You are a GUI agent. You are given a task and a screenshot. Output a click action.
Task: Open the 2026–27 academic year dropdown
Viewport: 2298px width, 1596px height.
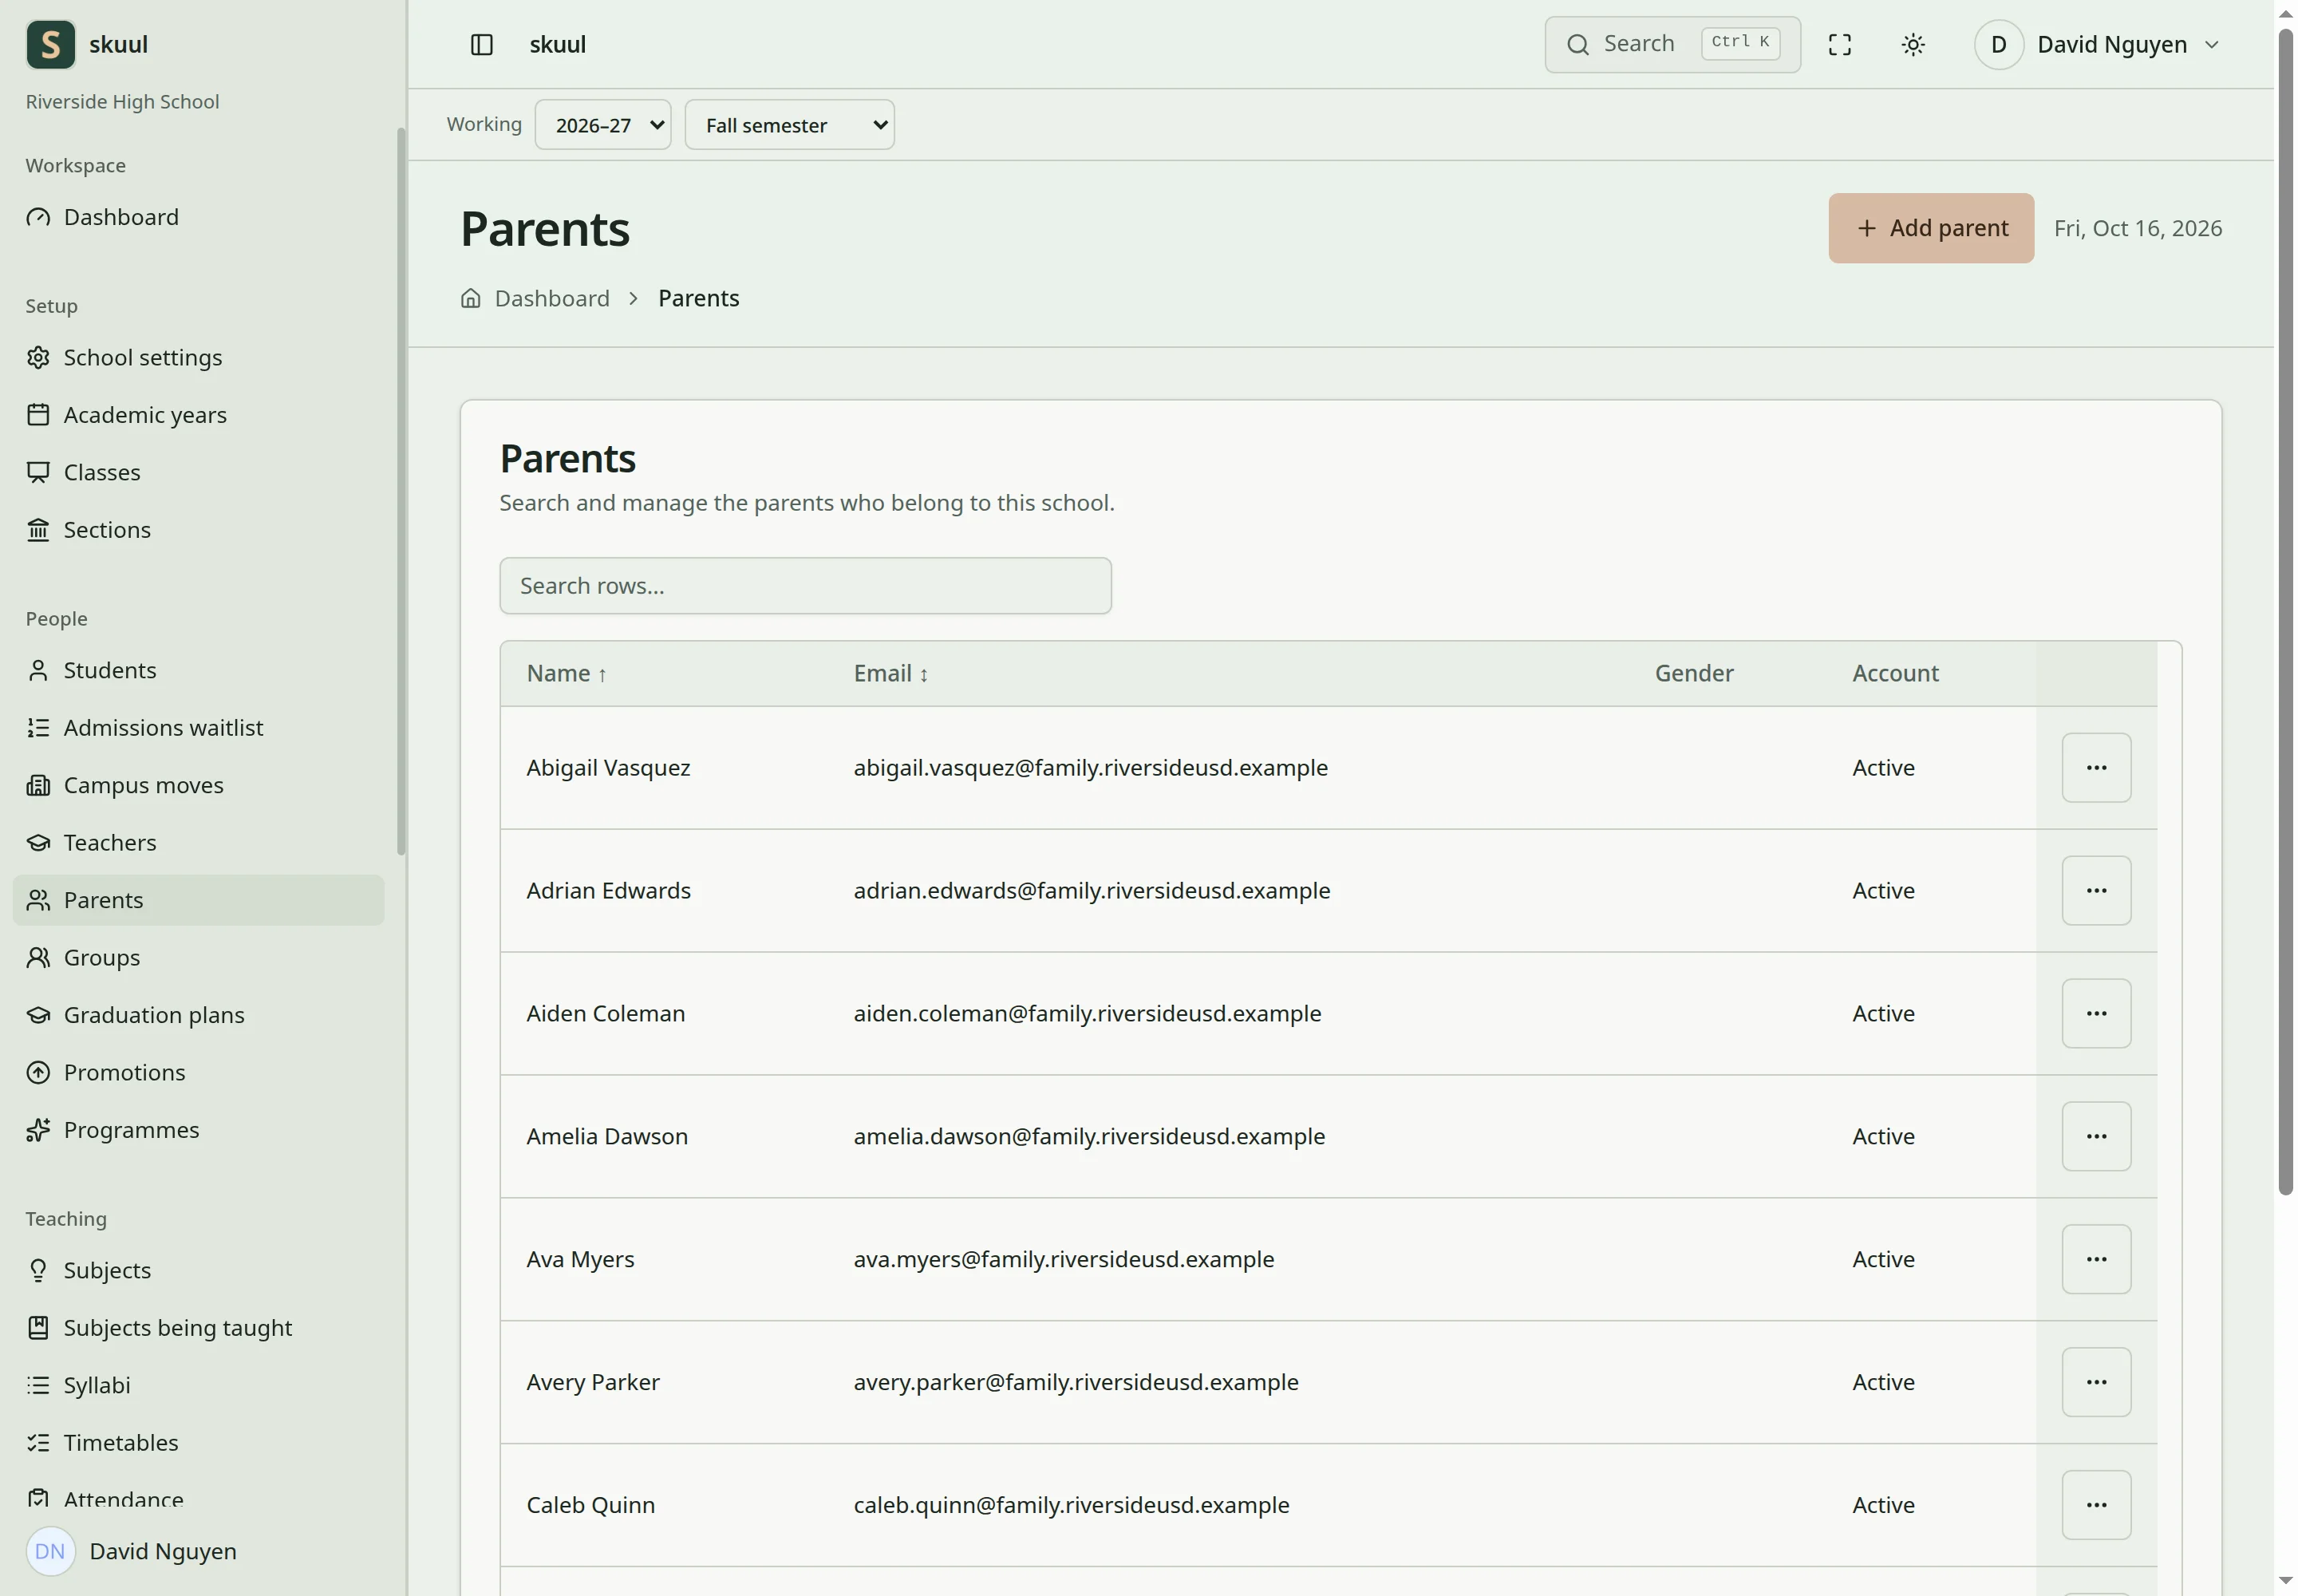(603, 125)
